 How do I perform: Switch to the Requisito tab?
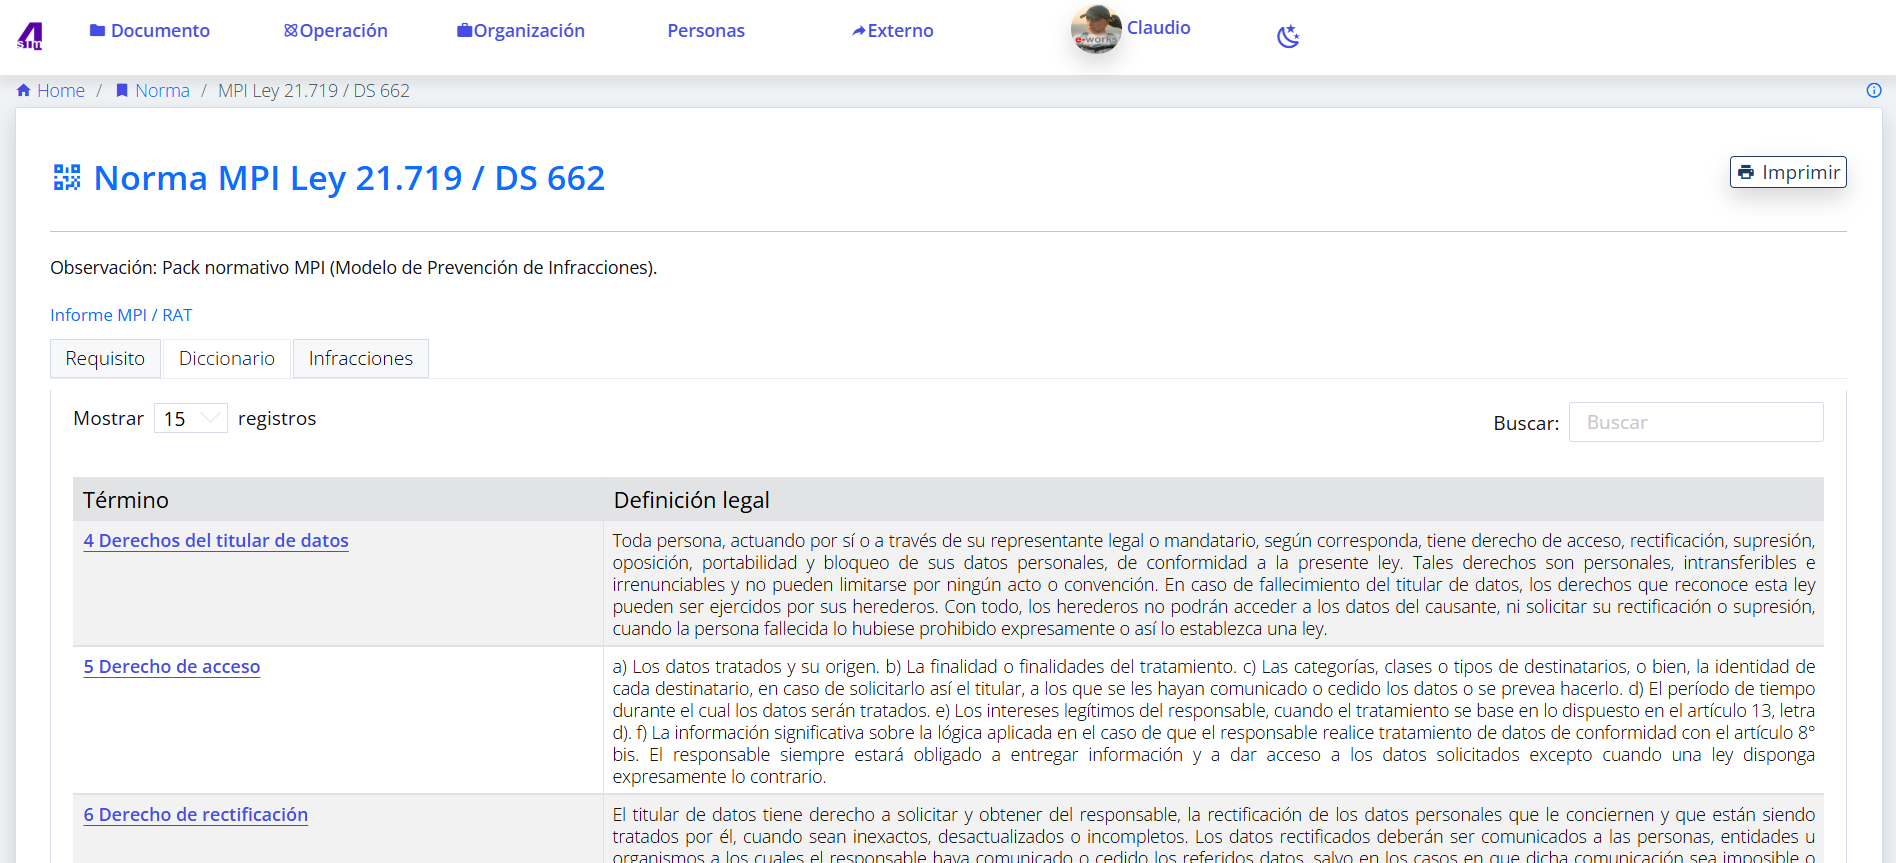[x=105, y=358]
